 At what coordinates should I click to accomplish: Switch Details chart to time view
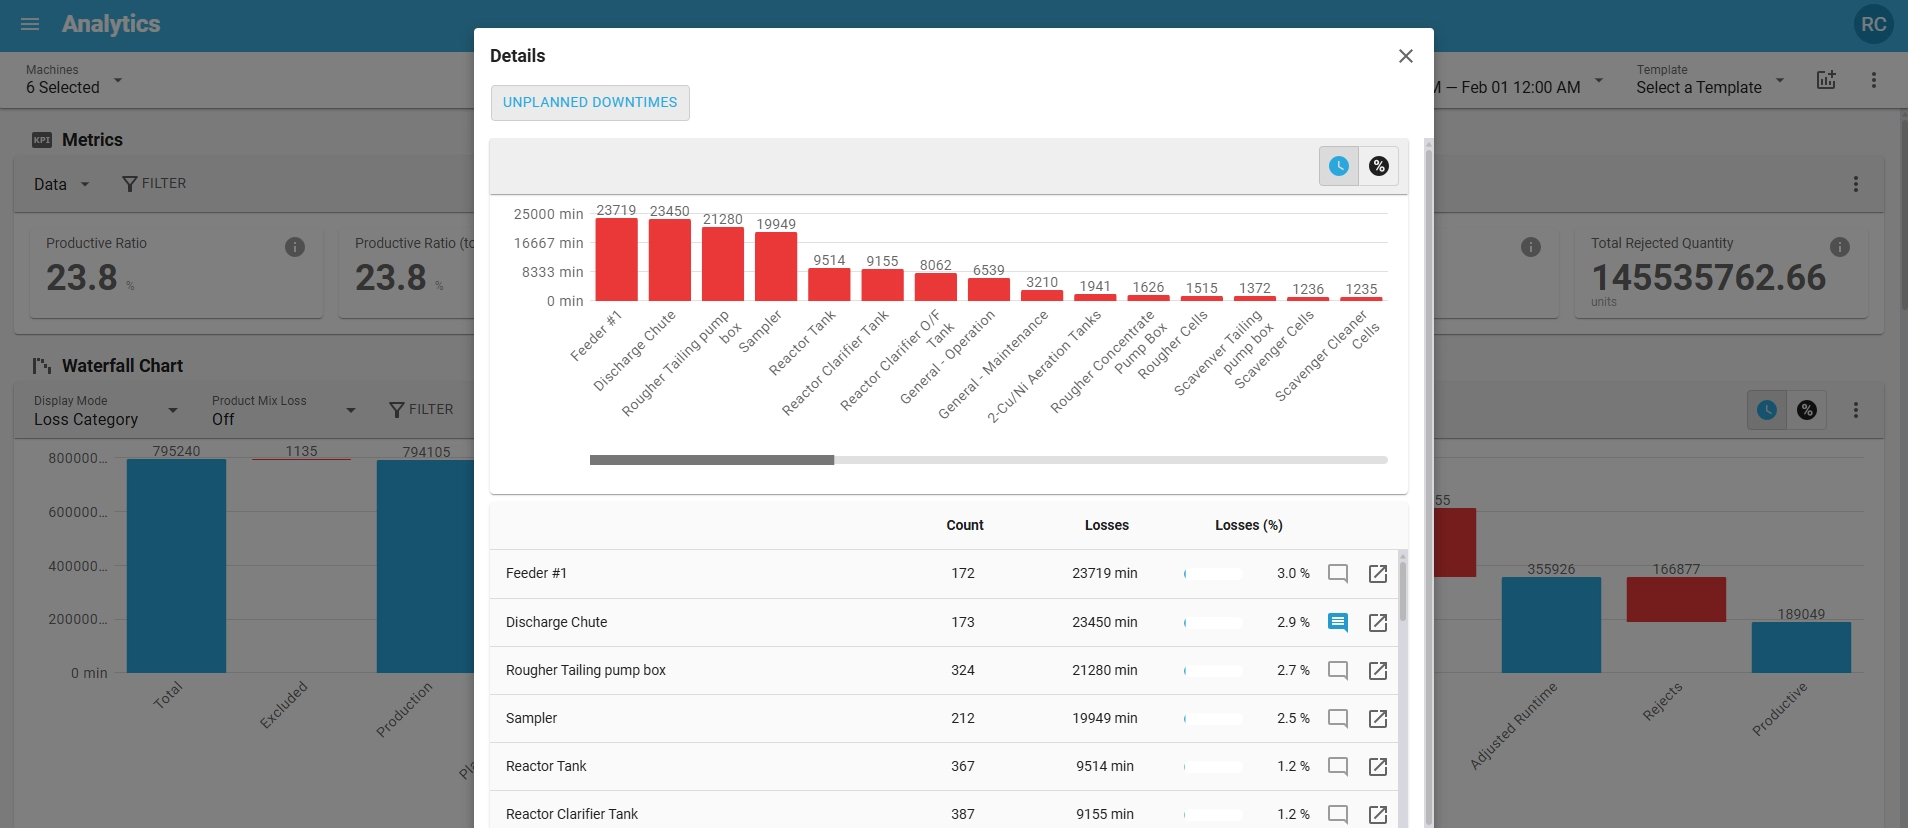point(1338,166)
